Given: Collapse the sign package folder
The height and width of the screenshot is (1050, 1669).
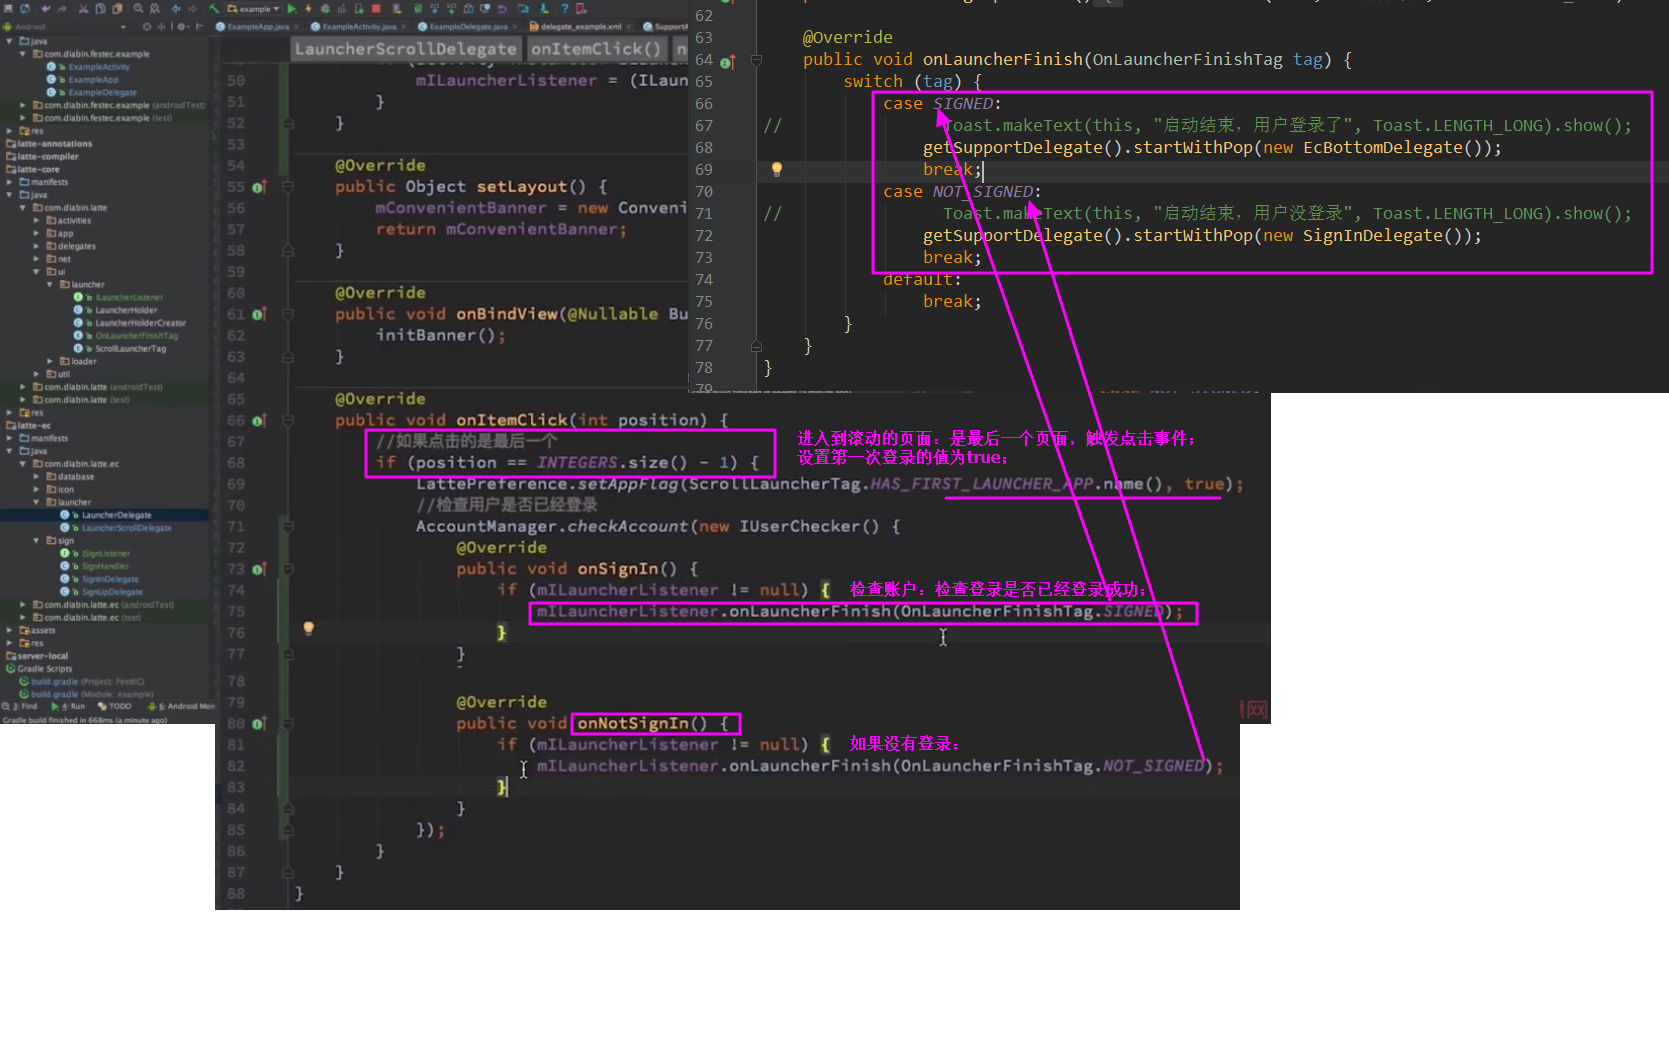Looking at the screenshot, I should tap(37, 541).
